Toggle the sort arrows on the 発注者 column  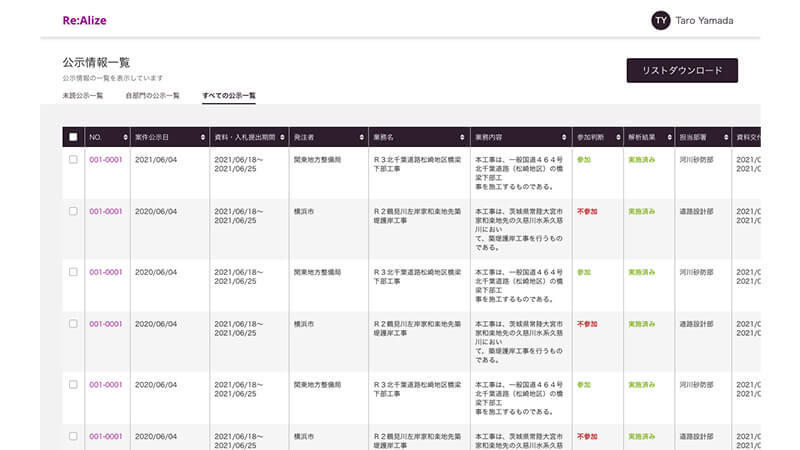[362, 137]
